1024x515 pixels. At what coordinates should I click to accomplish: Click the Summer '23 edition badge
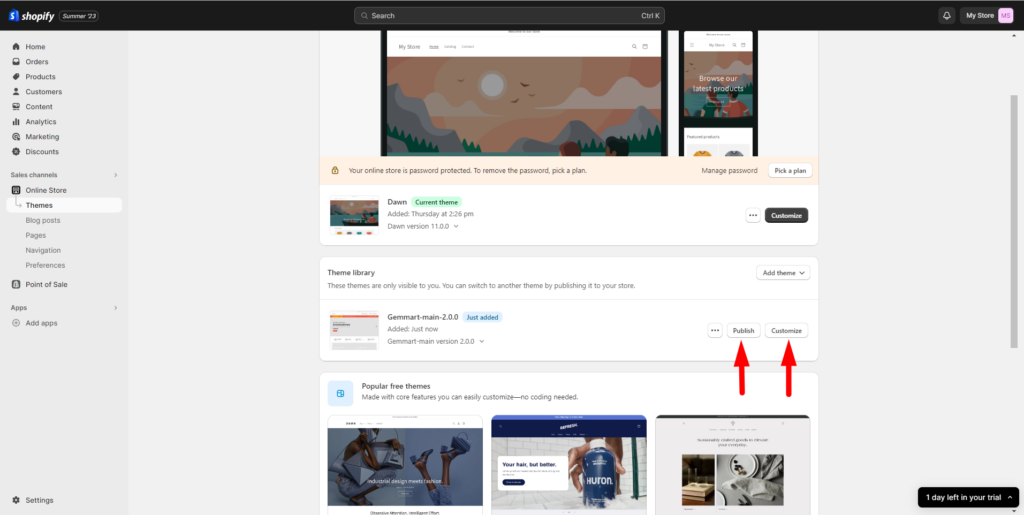79,16
